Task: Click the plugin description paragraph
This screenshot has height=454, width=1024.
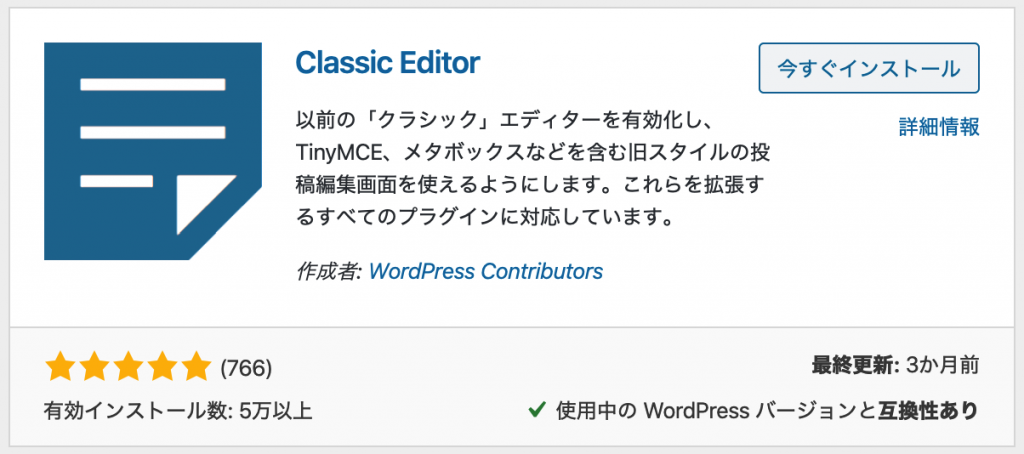Action: (x=532, y=167)
